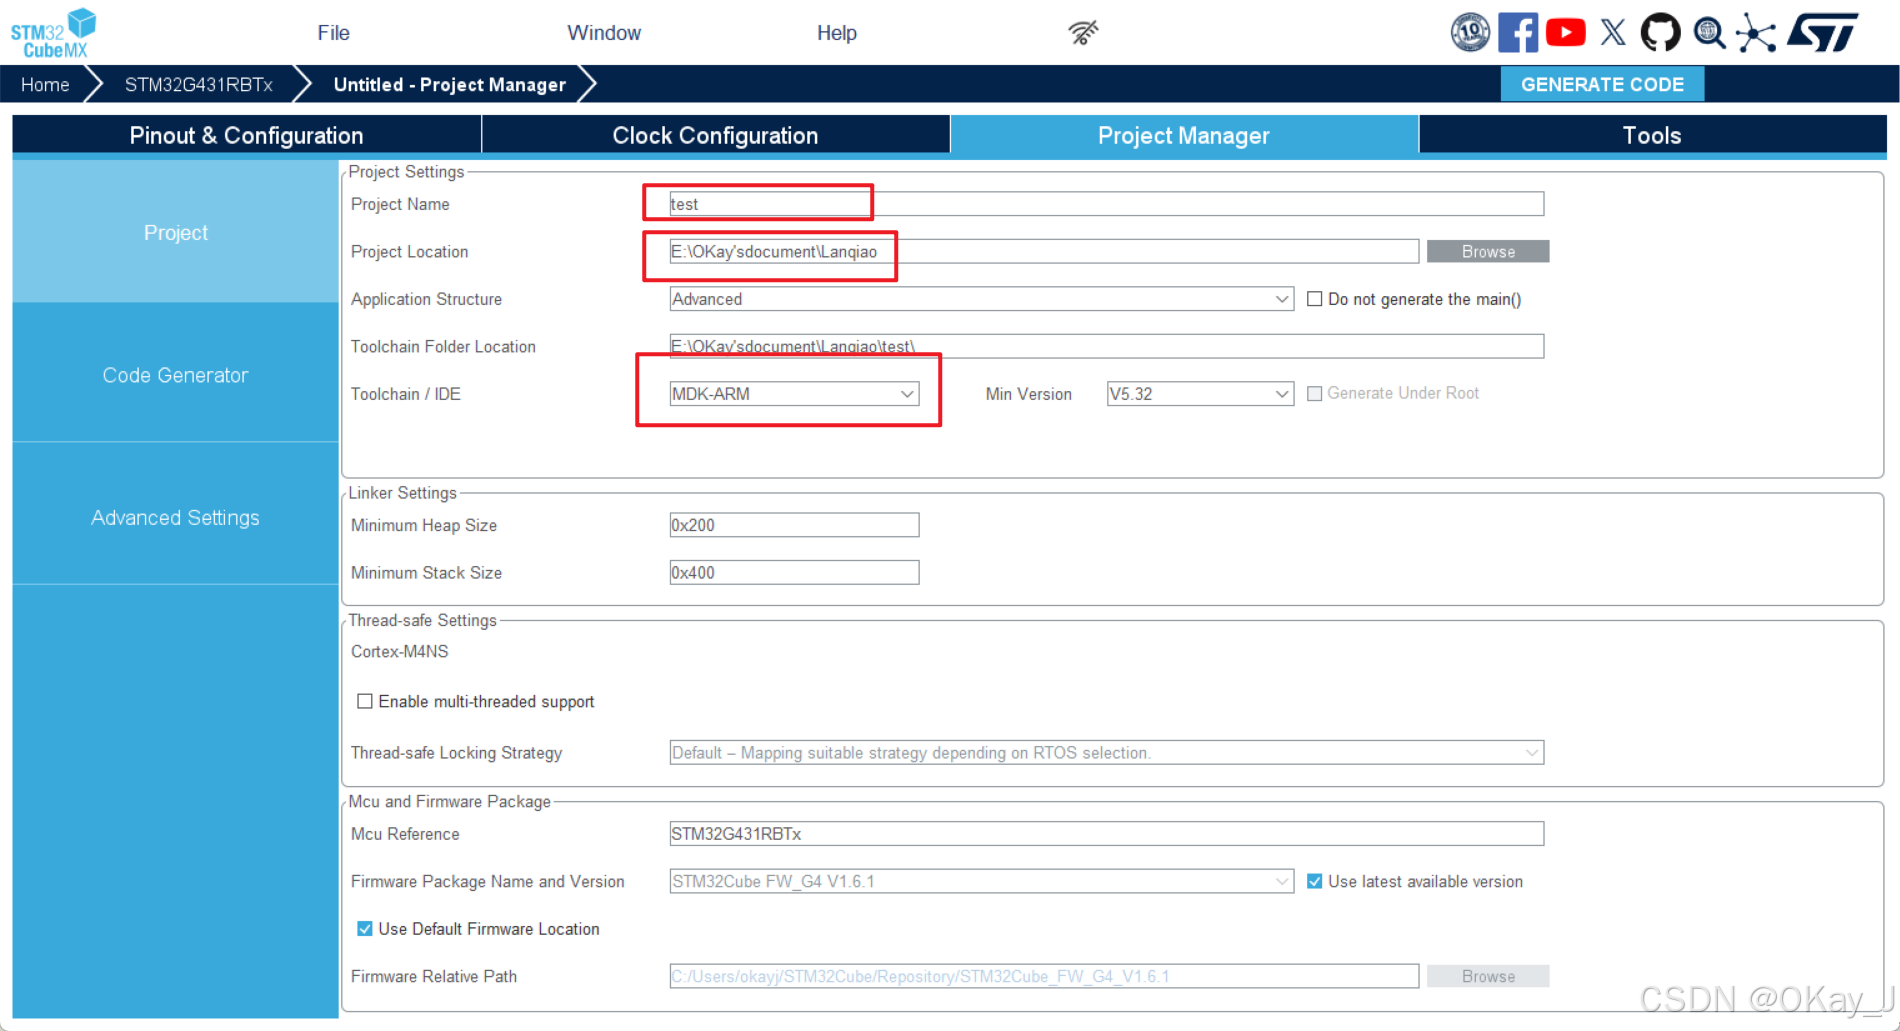The width and height of the screenshot is (1900, 1031).
Task: Open Thread-safe Locking Strategy dropdown
Action: tap(1106, 752)
